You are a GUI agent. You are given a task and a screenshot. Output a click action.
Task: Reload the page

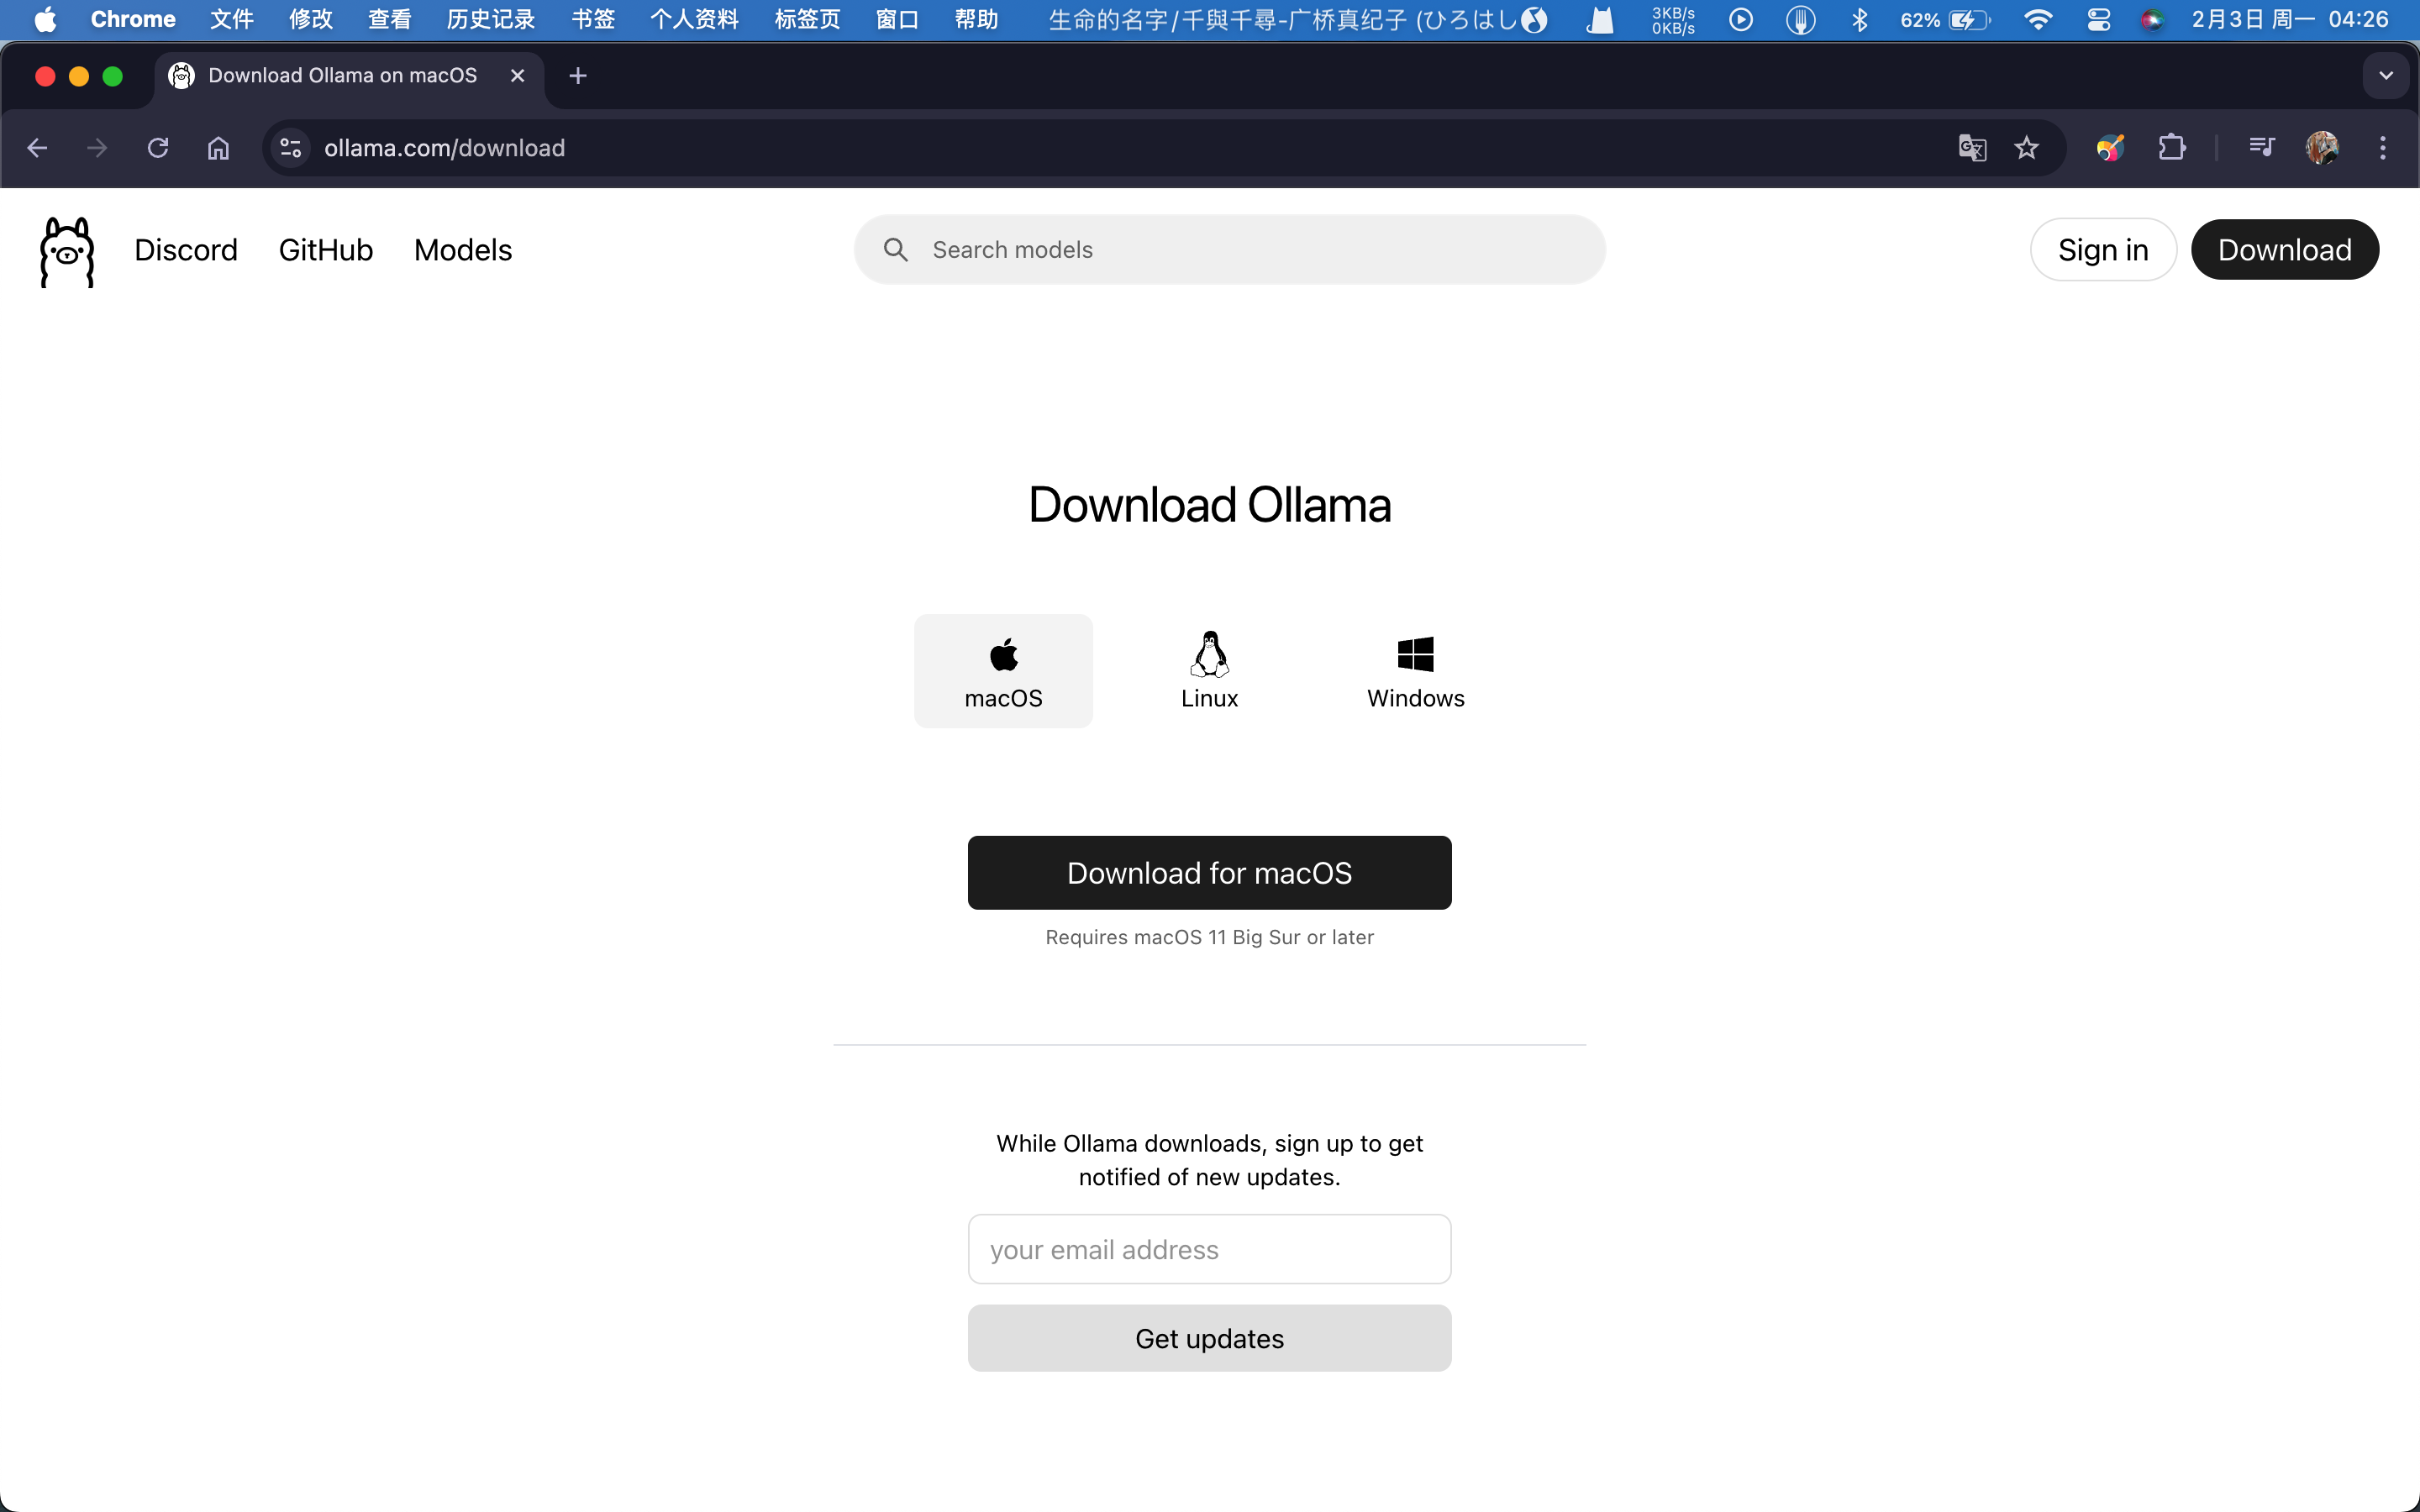tap(158, 148)
